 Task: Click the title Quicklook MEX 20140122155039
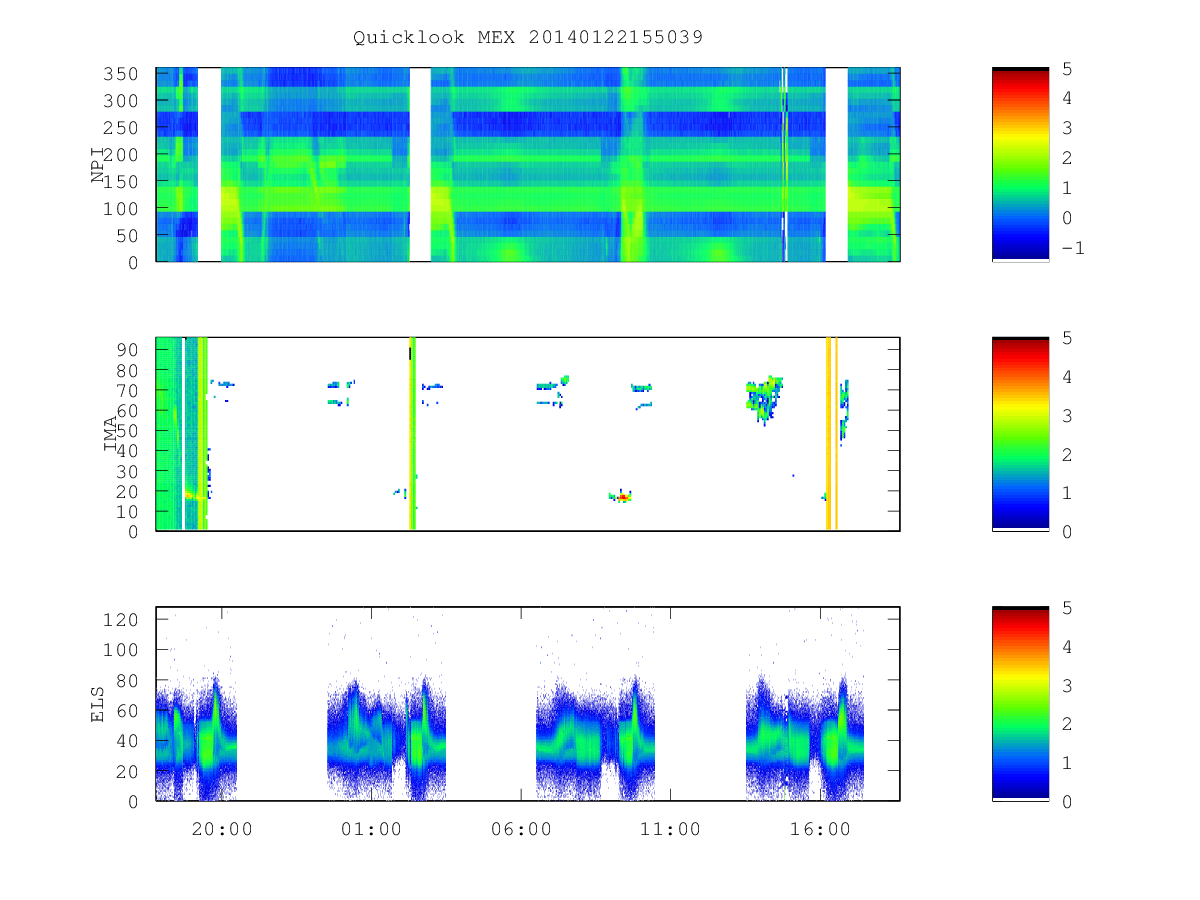pyautogui.click(x=528, y=38)
